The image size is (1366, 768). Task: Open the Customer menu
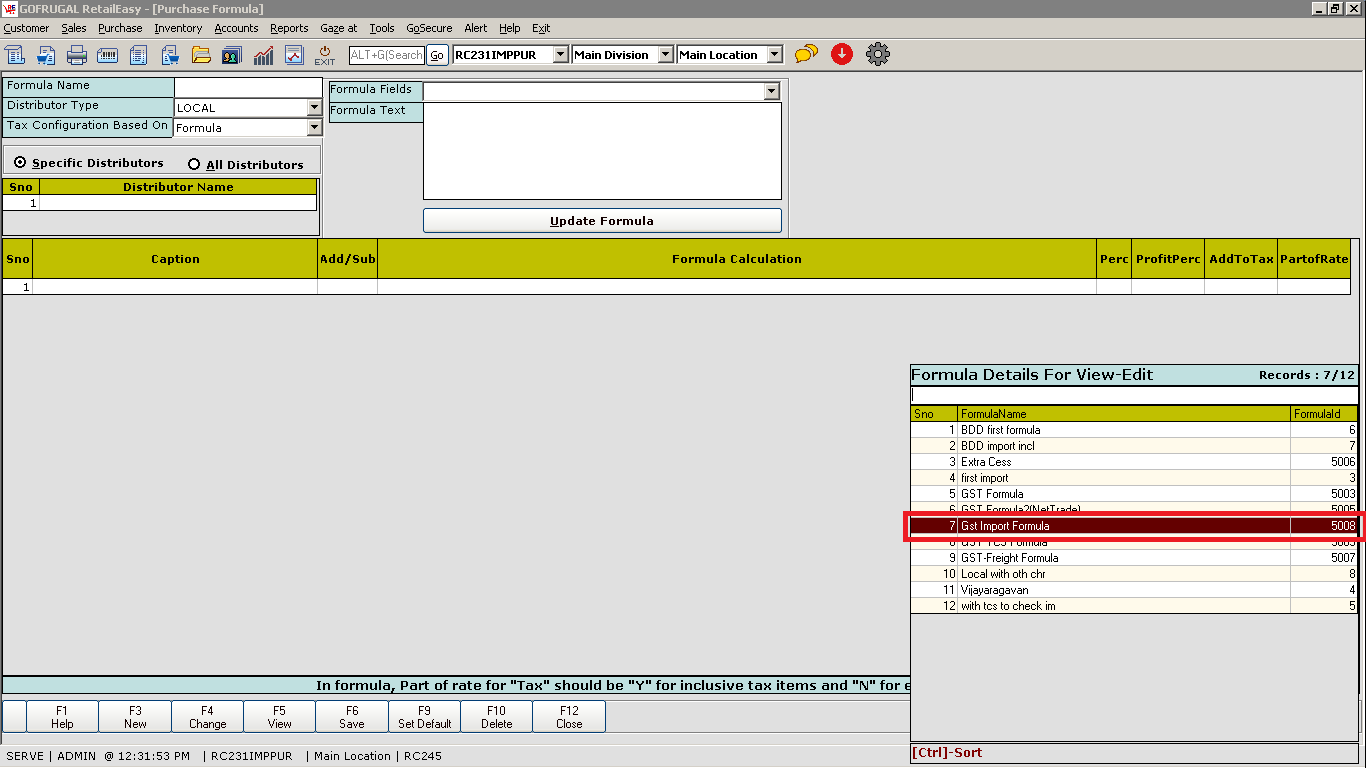coord(26,28)
